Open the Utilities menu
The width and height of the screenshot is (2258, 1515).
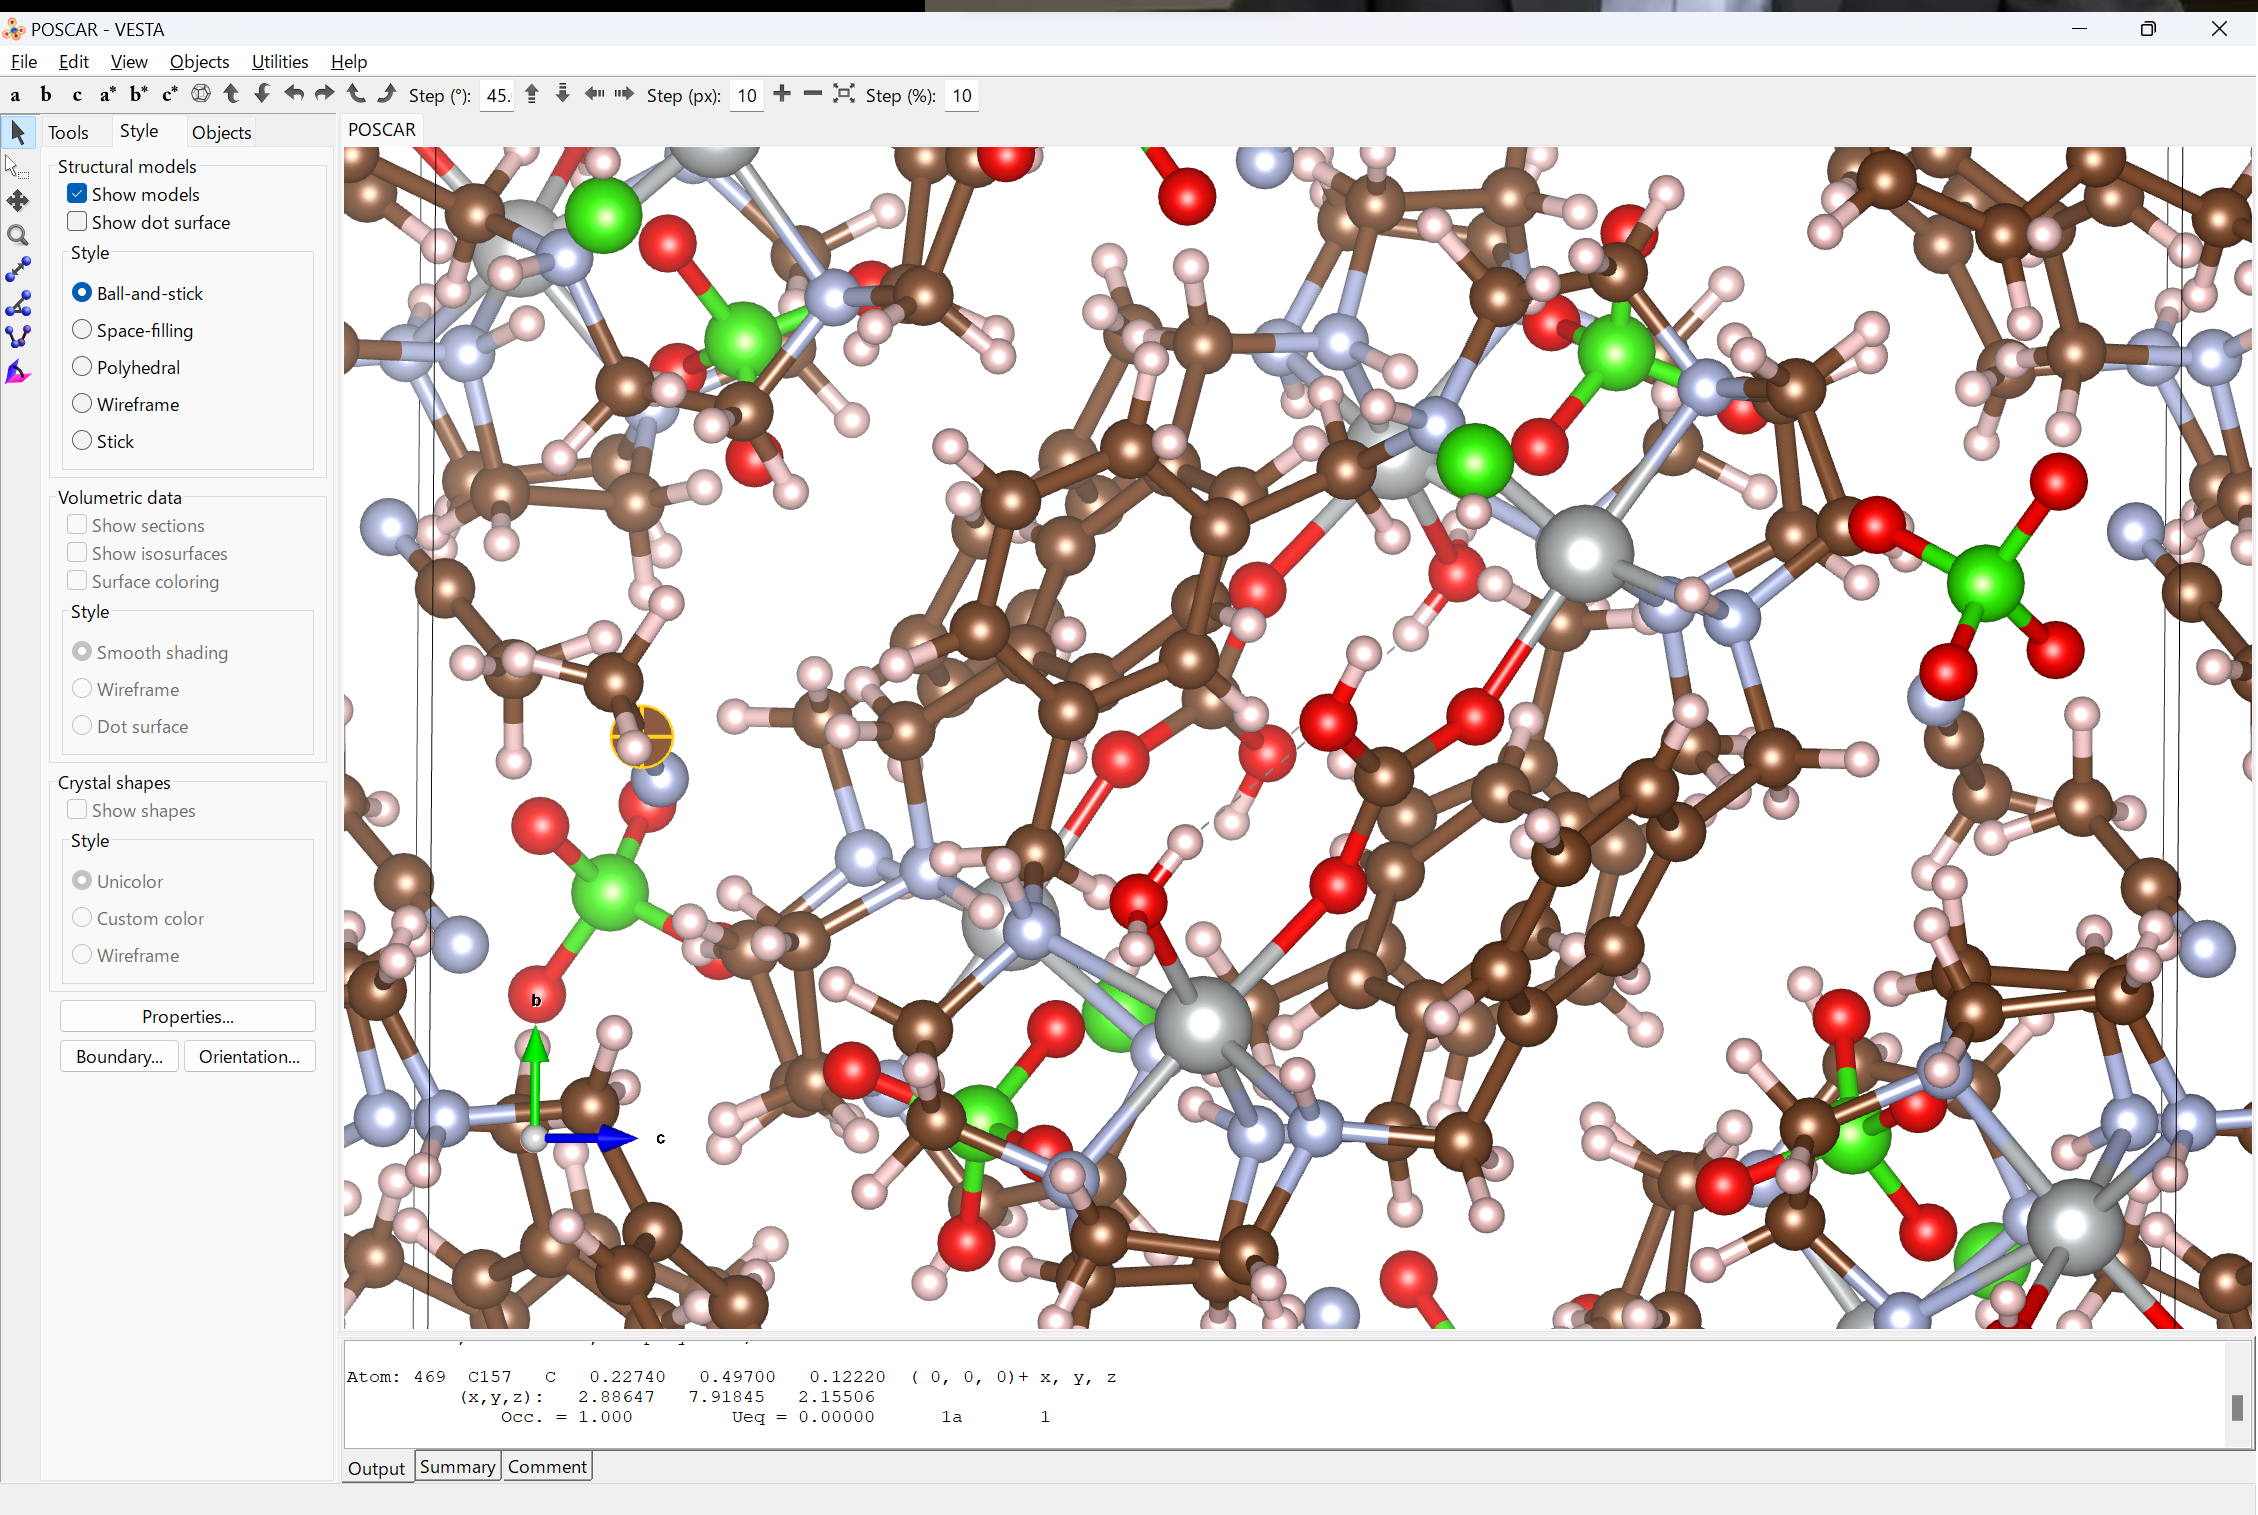[x=279, y=62]
